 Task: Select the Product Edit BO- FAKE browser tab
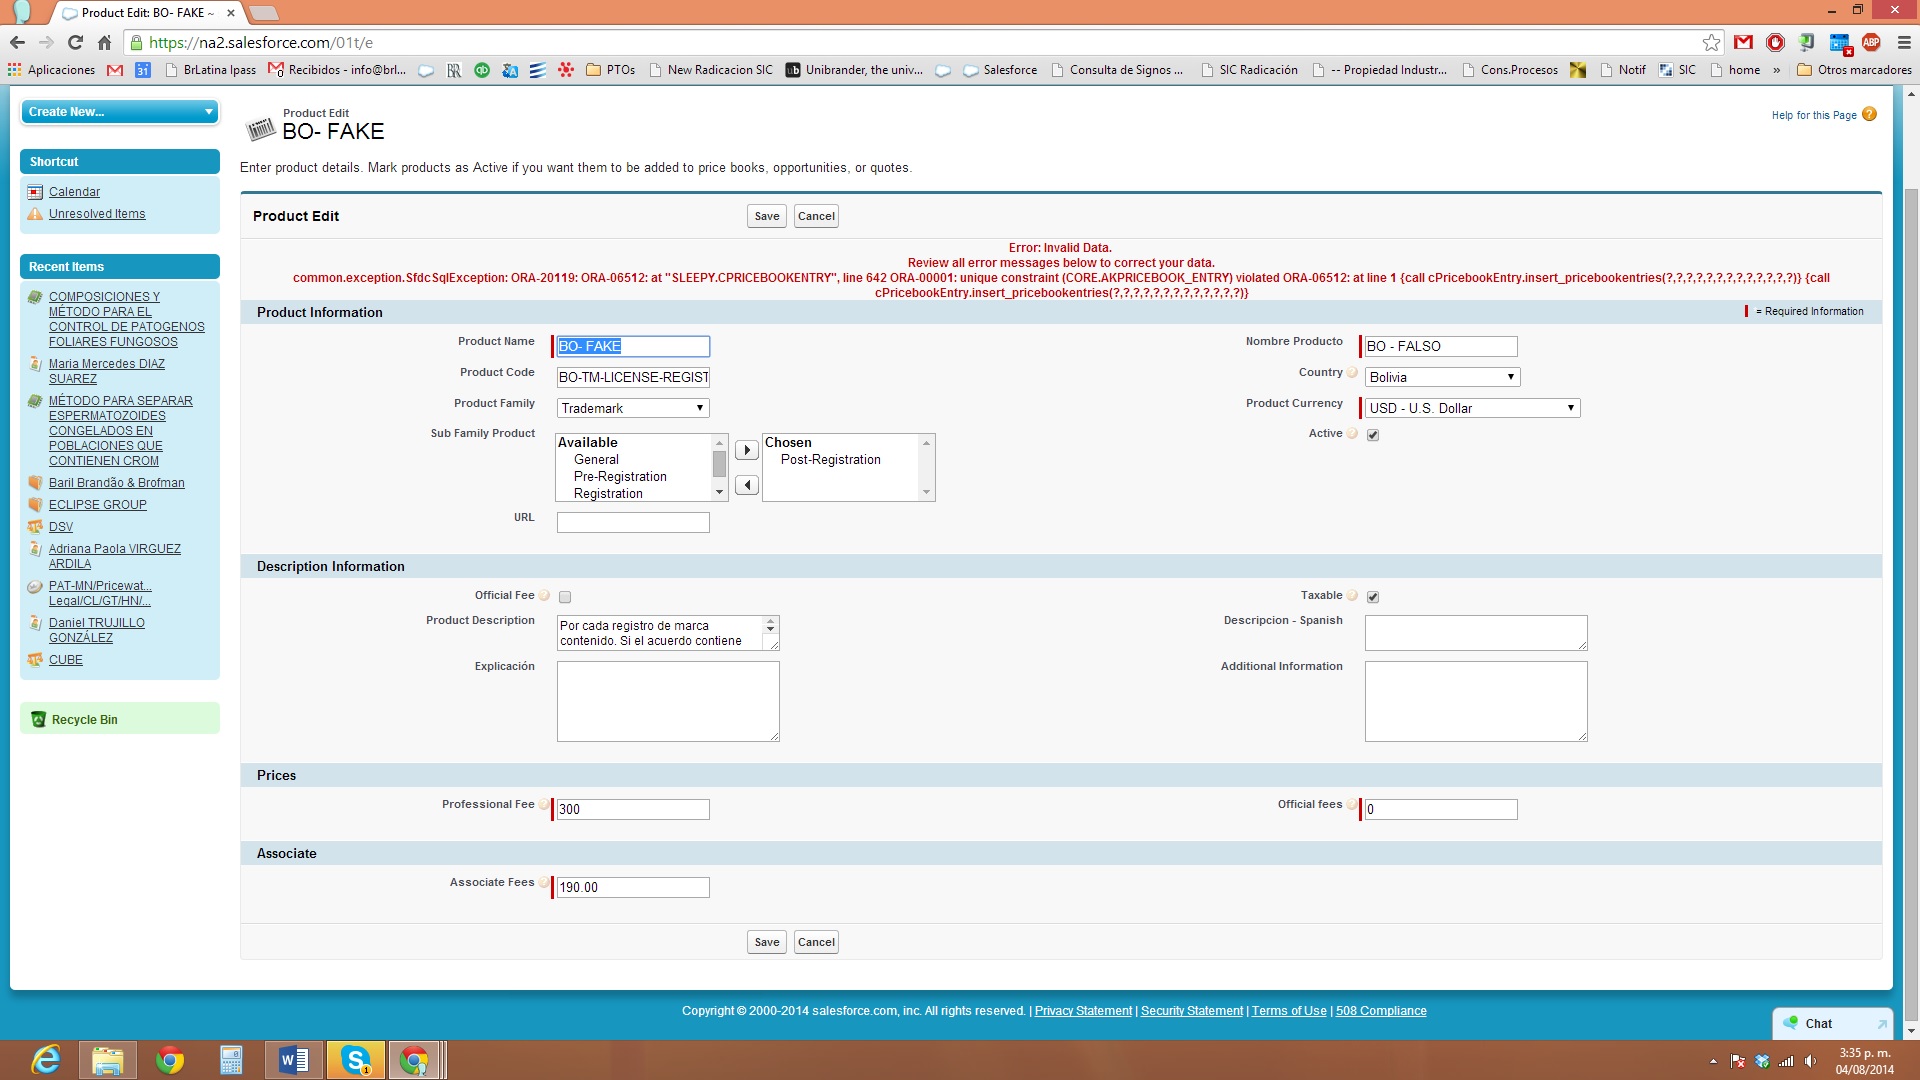pos(147,13)
